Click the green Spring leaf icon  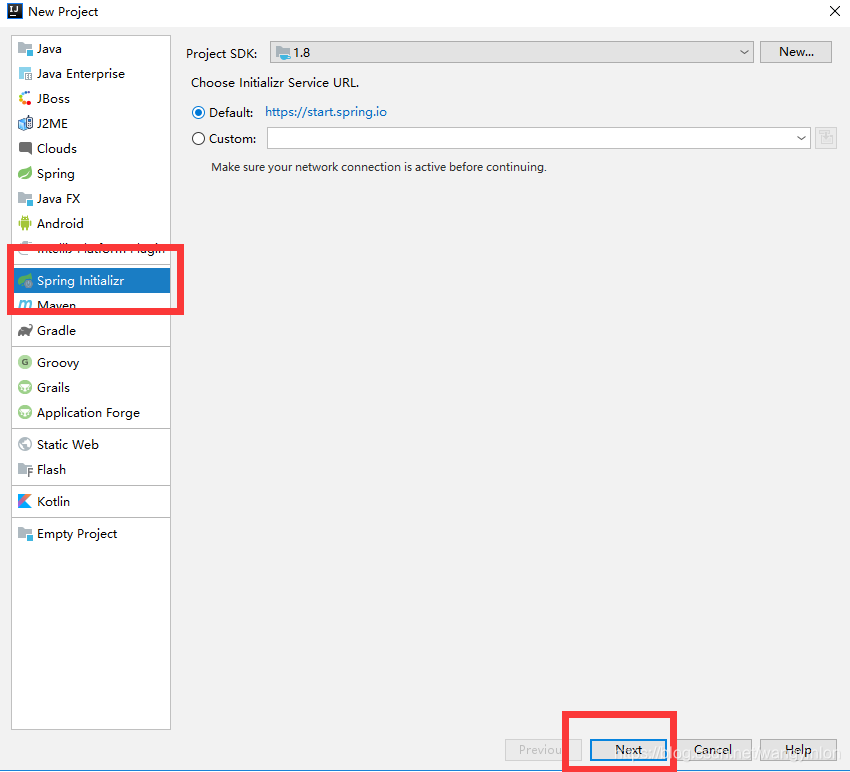click(25, 173)
